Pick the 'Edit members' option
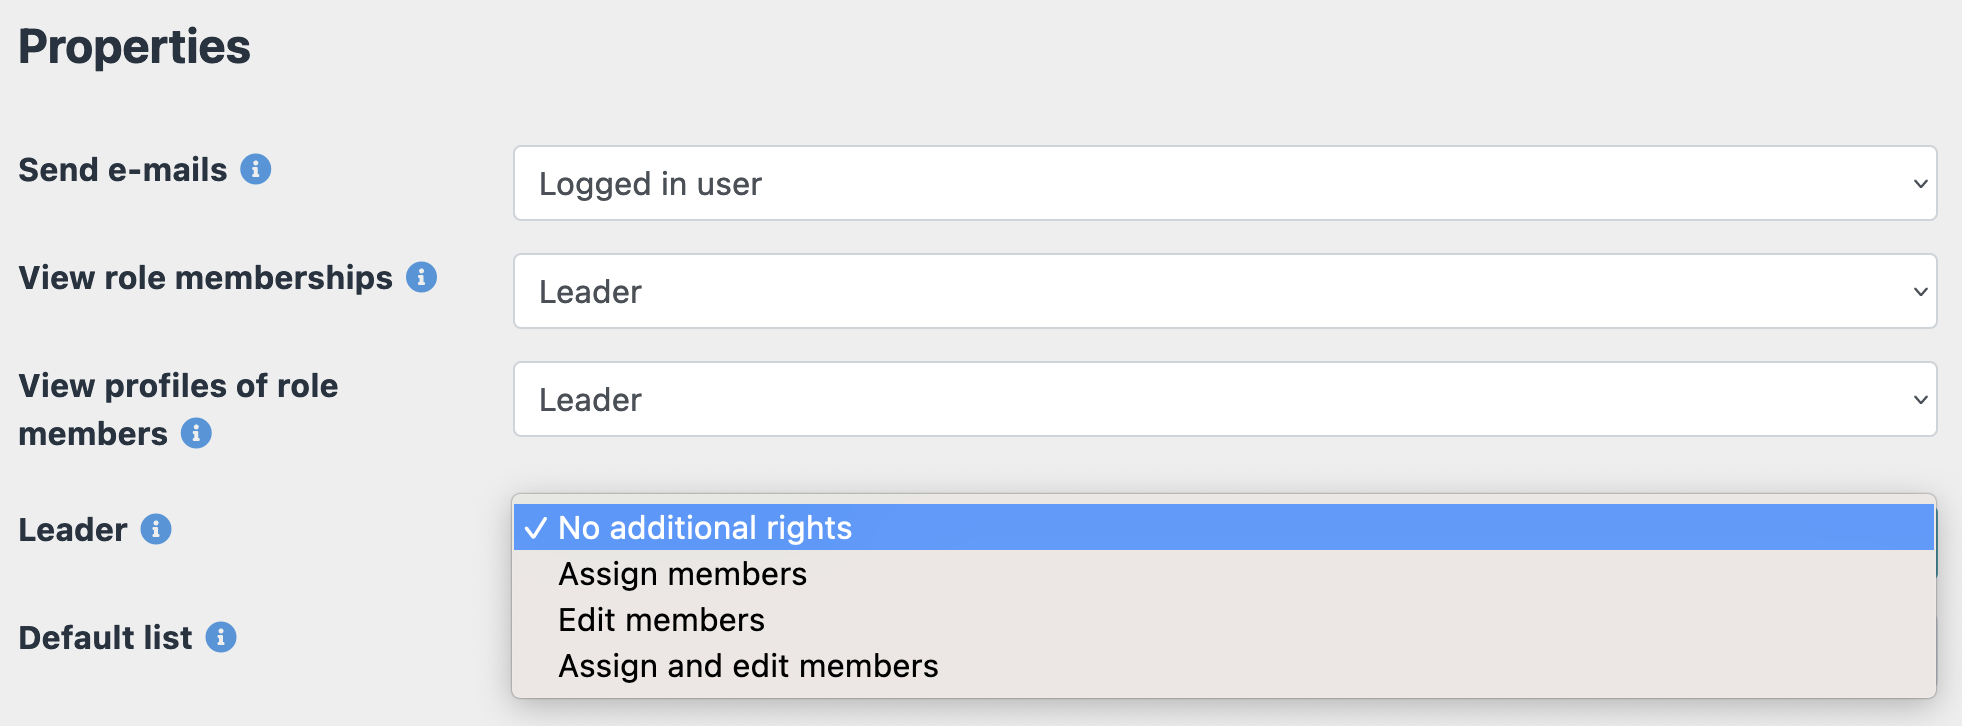The image size is (1962, 726). coord(661,620)
